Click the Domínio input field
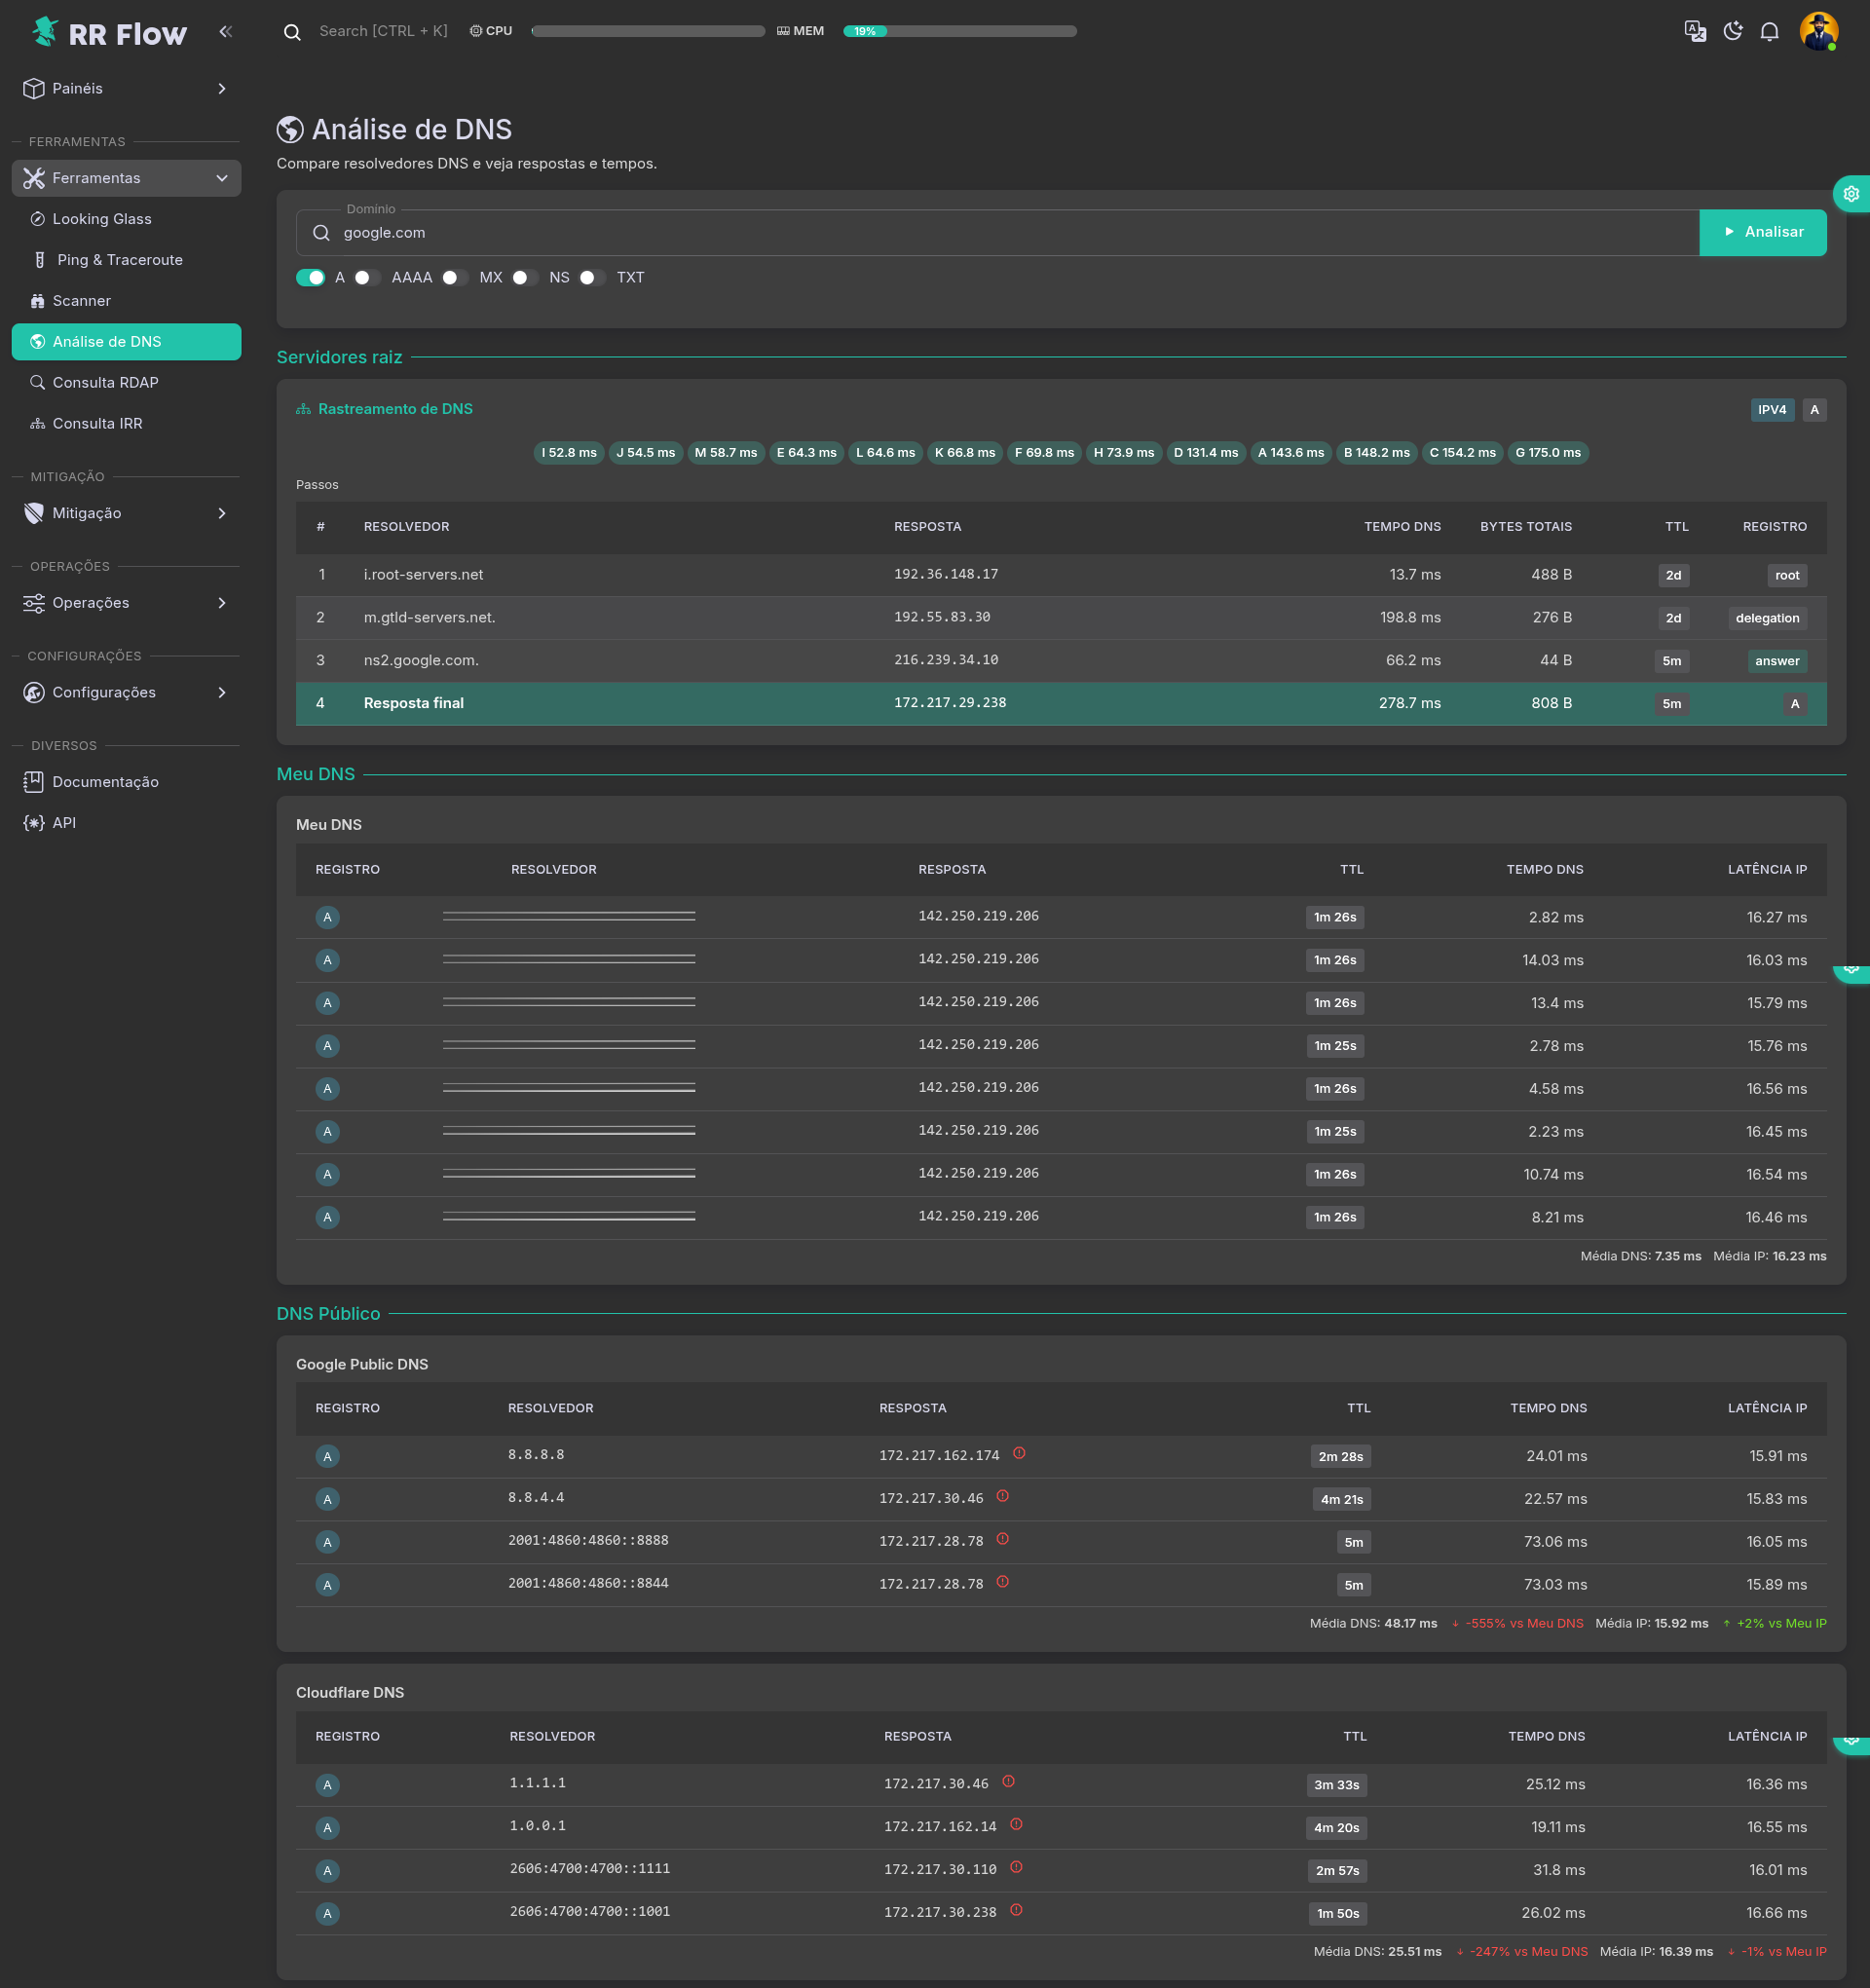The image size is (1870, 1988). (x=1000, y=233)
